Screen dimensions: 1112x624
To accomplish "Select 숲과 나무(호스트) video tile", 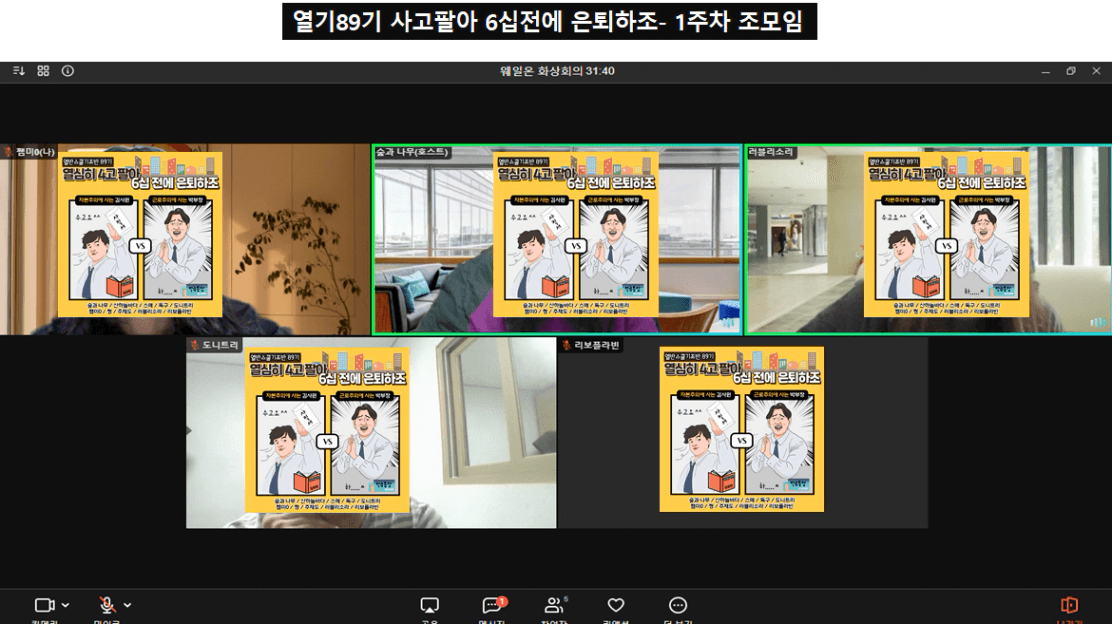I will pos(557,239).
